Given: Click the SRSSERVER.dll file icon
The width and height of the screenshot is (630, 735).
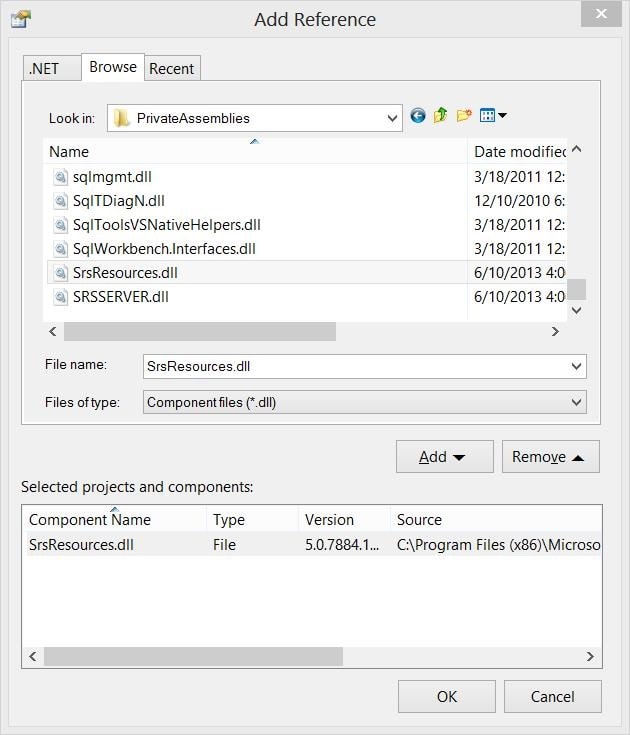Looking at the screenshot, I should pyautogui.click(x=60, y=297).
